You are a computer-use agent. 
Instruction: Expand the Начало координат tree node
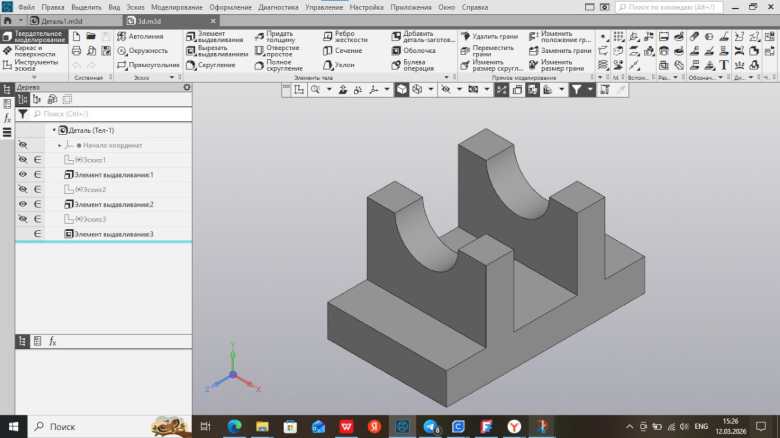60,145
